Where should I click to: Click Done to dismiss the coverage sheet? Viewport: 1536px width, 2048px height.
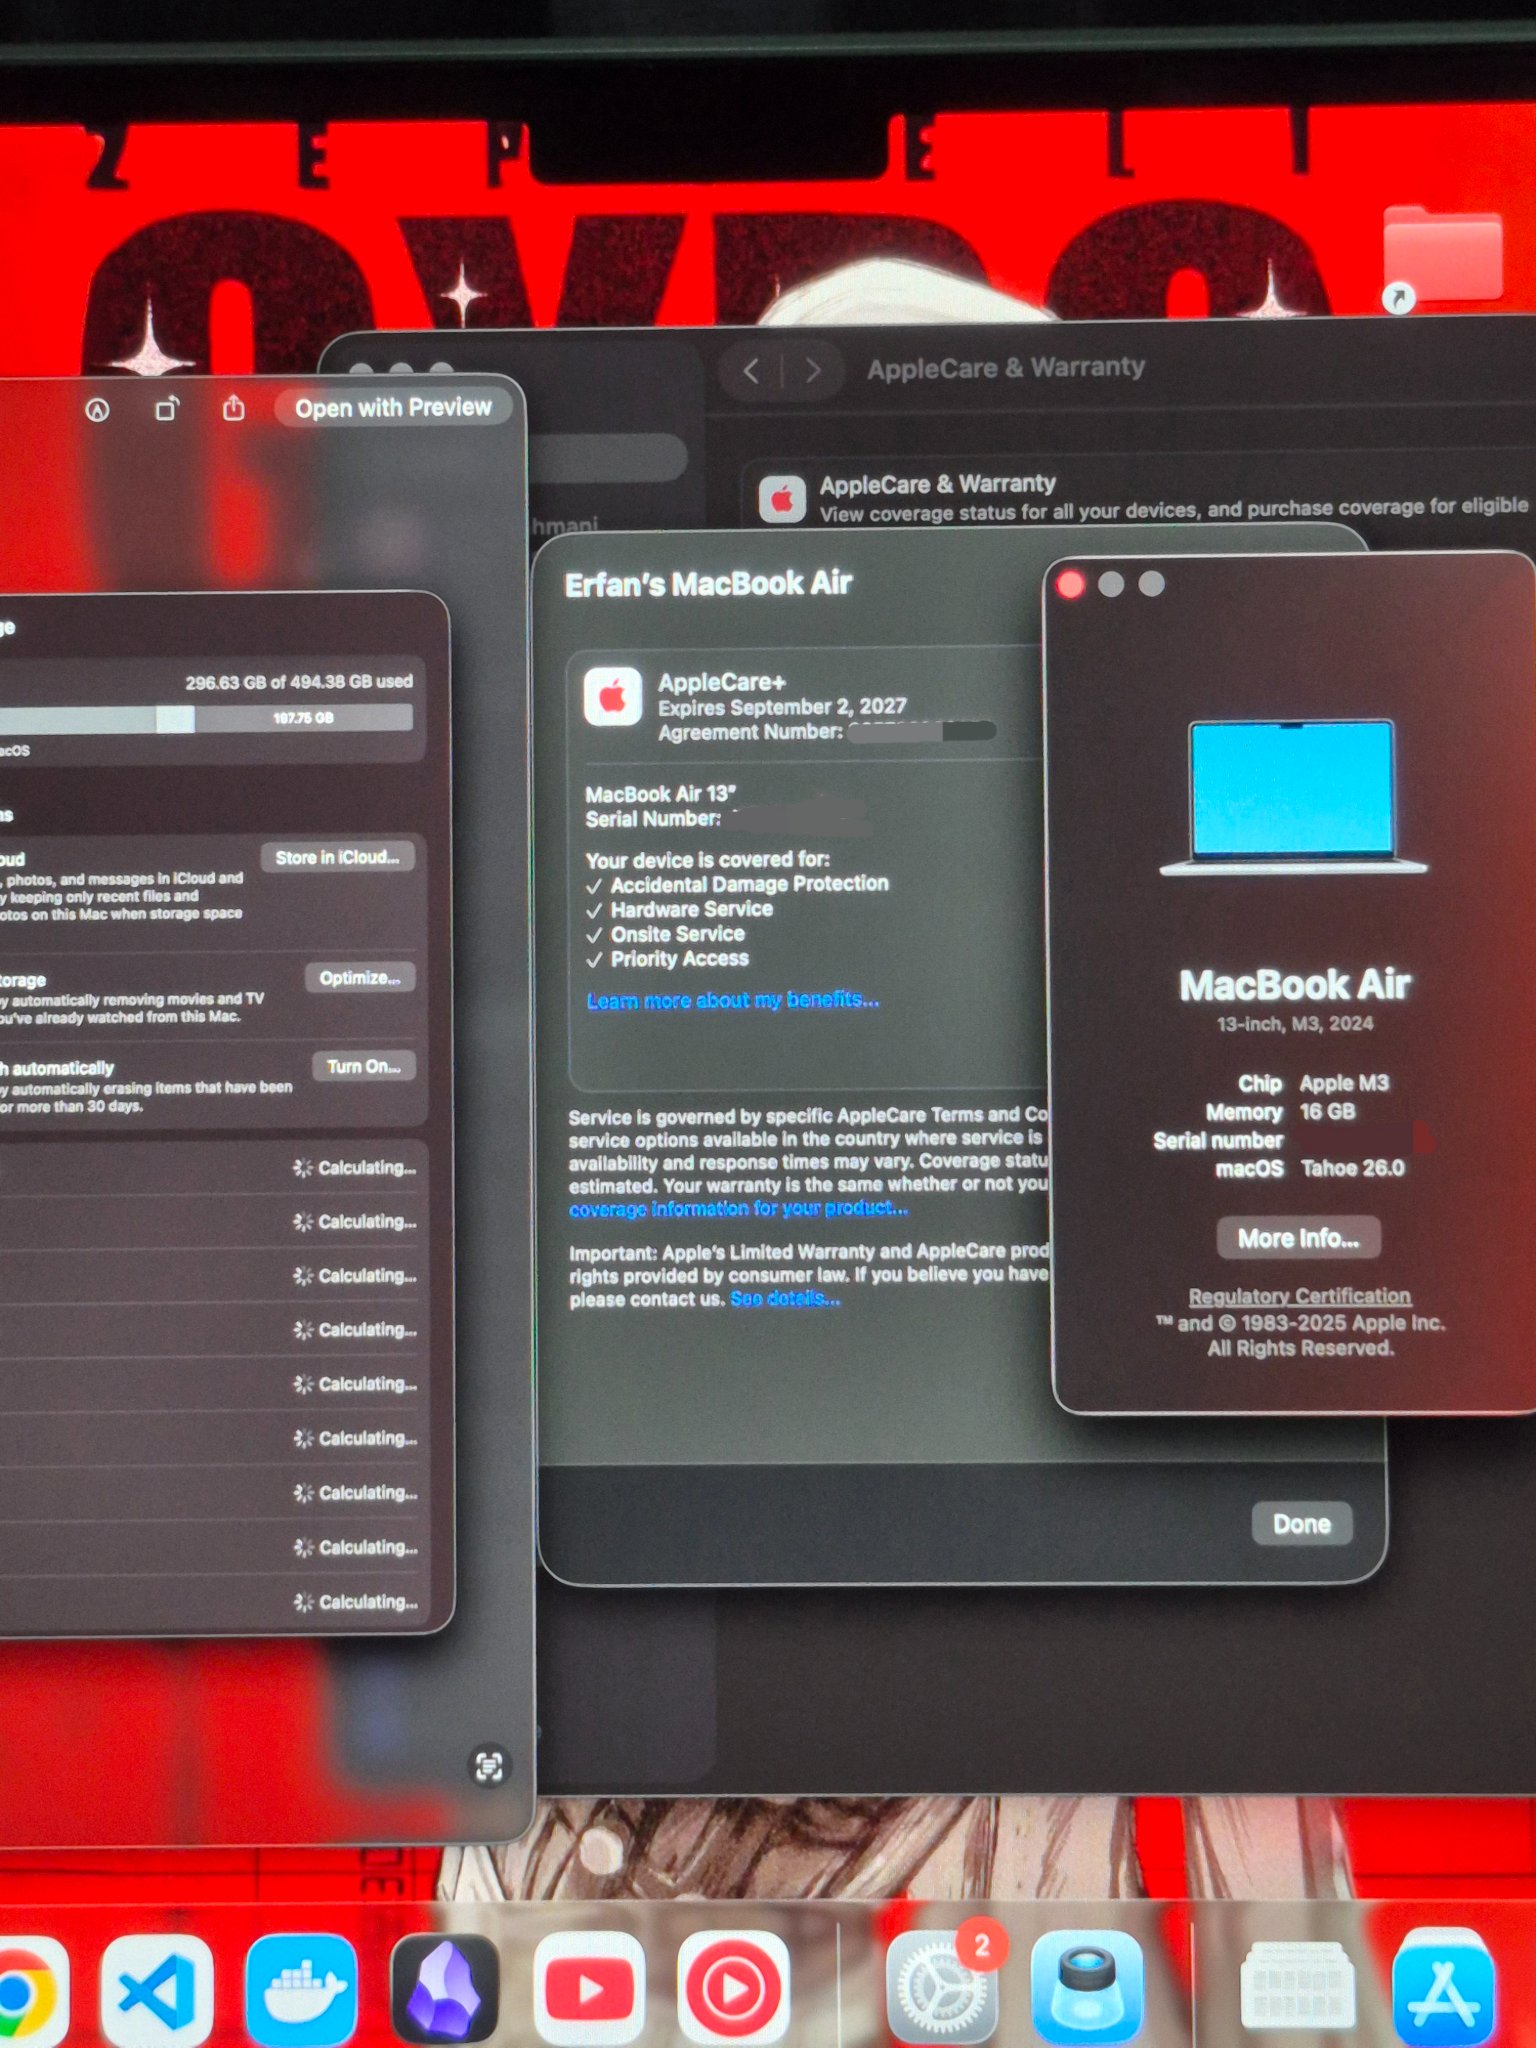1302,1524
